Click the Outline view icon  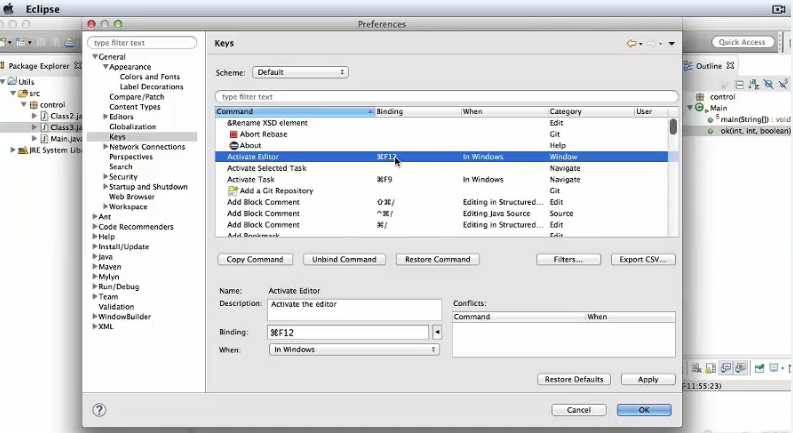pyautogui.click(x=688, y=66)
